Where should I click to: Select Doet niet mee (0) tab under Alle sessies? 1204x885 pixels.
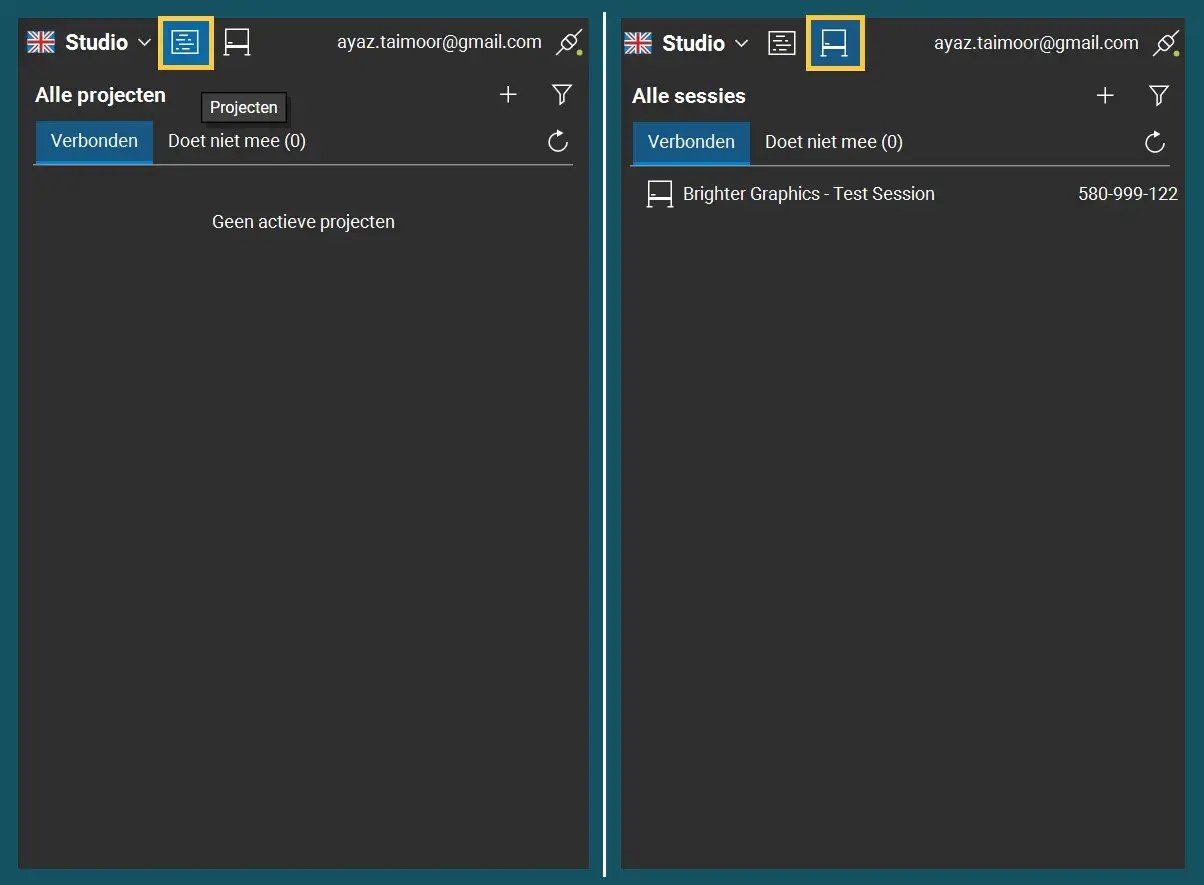[x=834, y=142]
